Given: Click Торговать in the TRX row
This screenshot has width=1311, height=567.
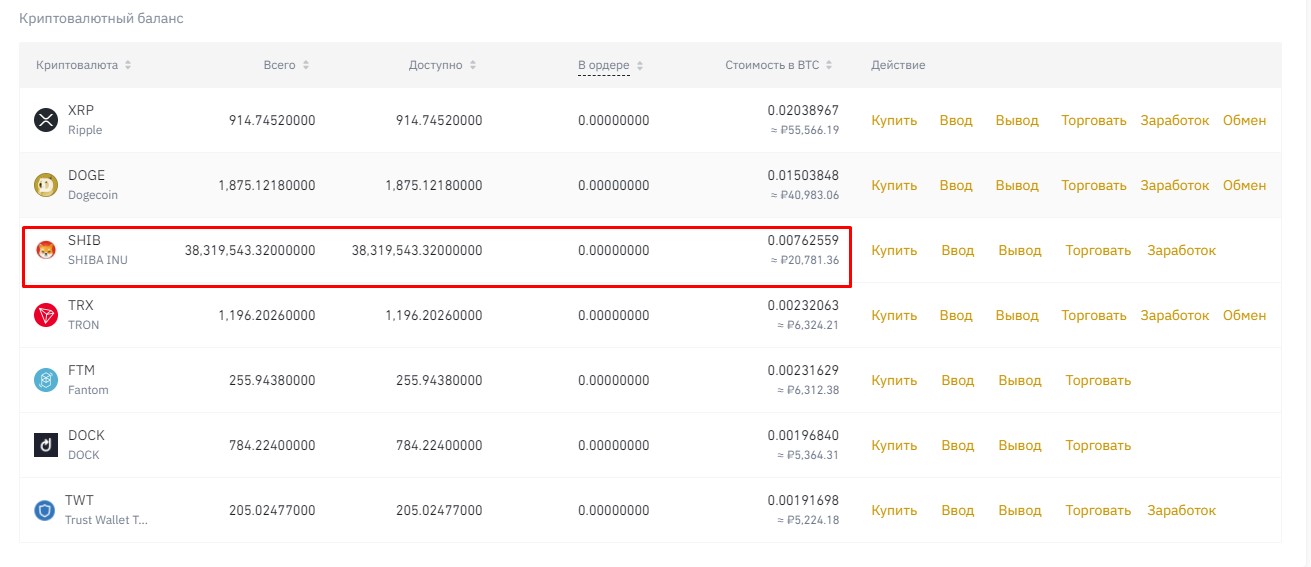Looking at the screenshot, I should (1094, 315).
